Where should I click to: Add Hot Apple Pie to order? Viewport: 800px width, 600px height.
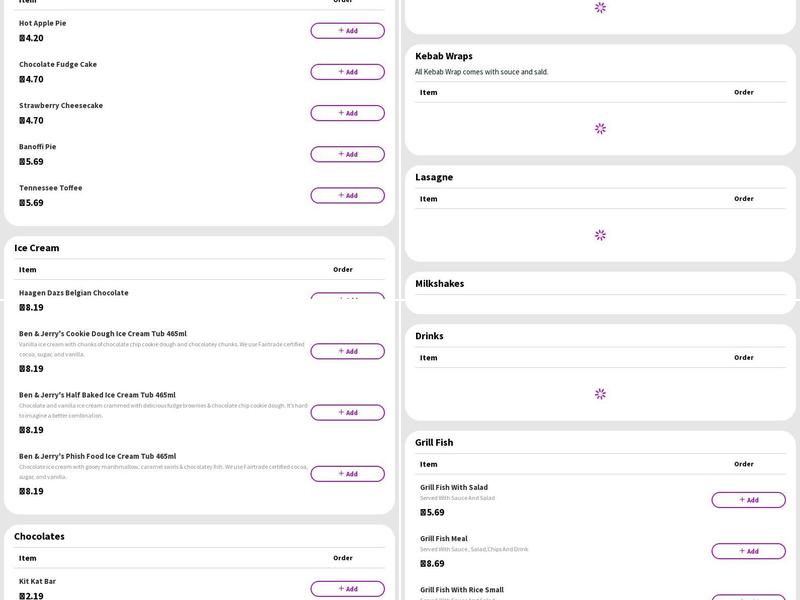(347, 31)
